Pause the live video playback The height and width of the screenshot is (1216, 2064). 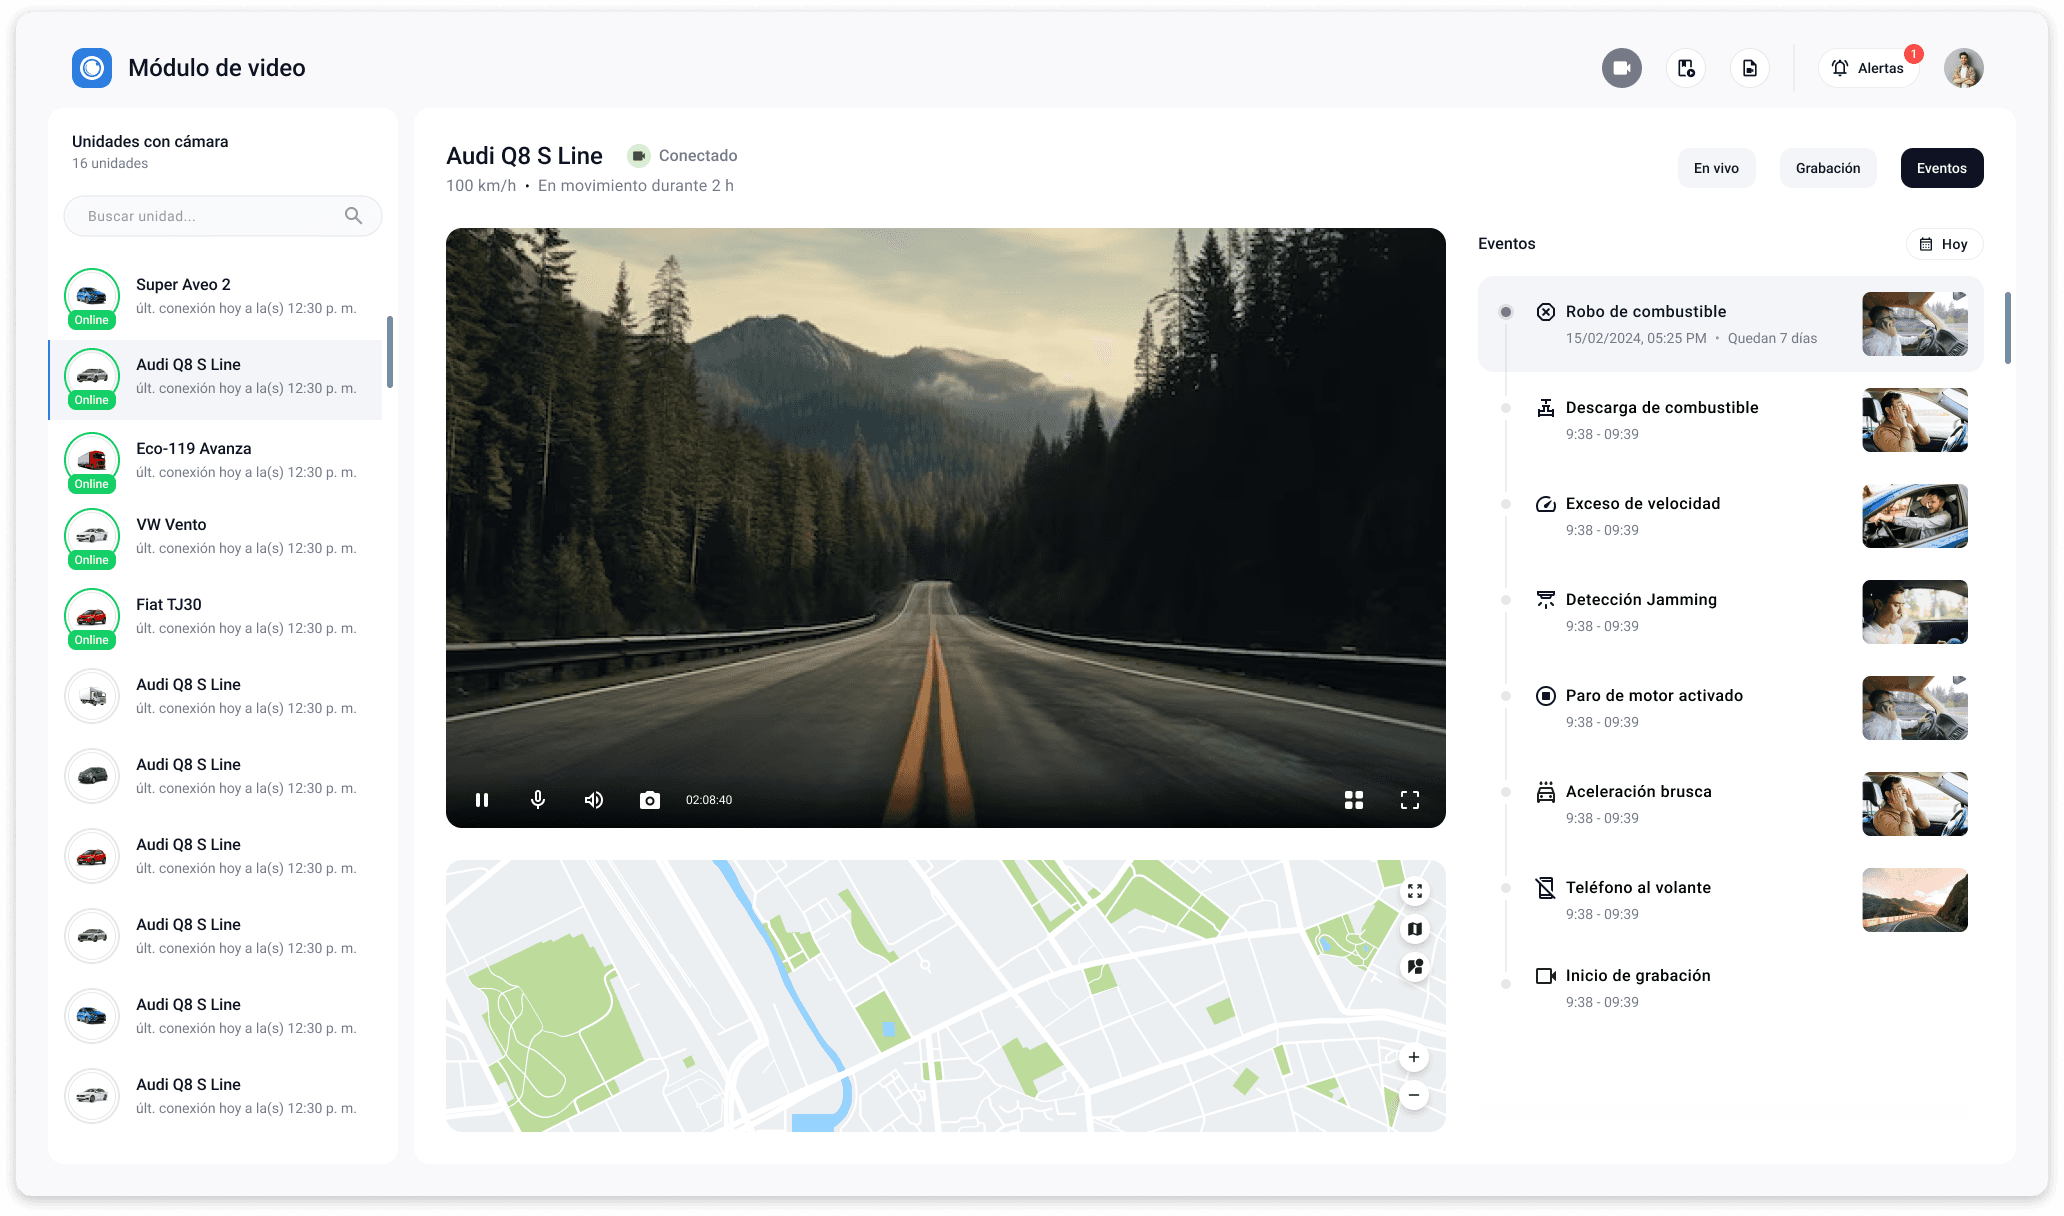(x=482, y=800)
